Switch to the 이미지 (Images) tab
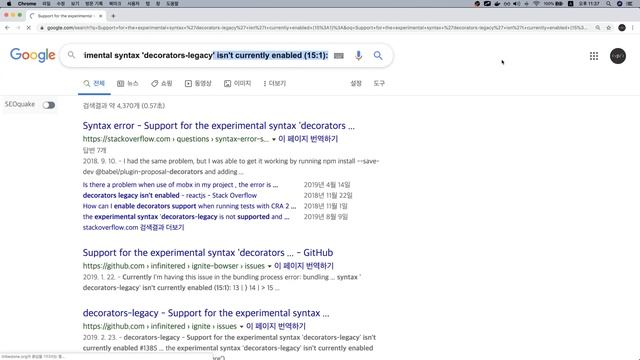This screenshot has height=360, width=640. pyautogui.click(x=238, y=83)
